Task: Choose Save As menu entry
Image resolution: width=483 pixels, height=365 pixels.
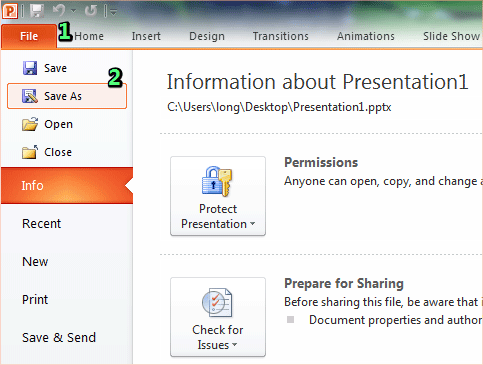Action: (x=67, y=96)
